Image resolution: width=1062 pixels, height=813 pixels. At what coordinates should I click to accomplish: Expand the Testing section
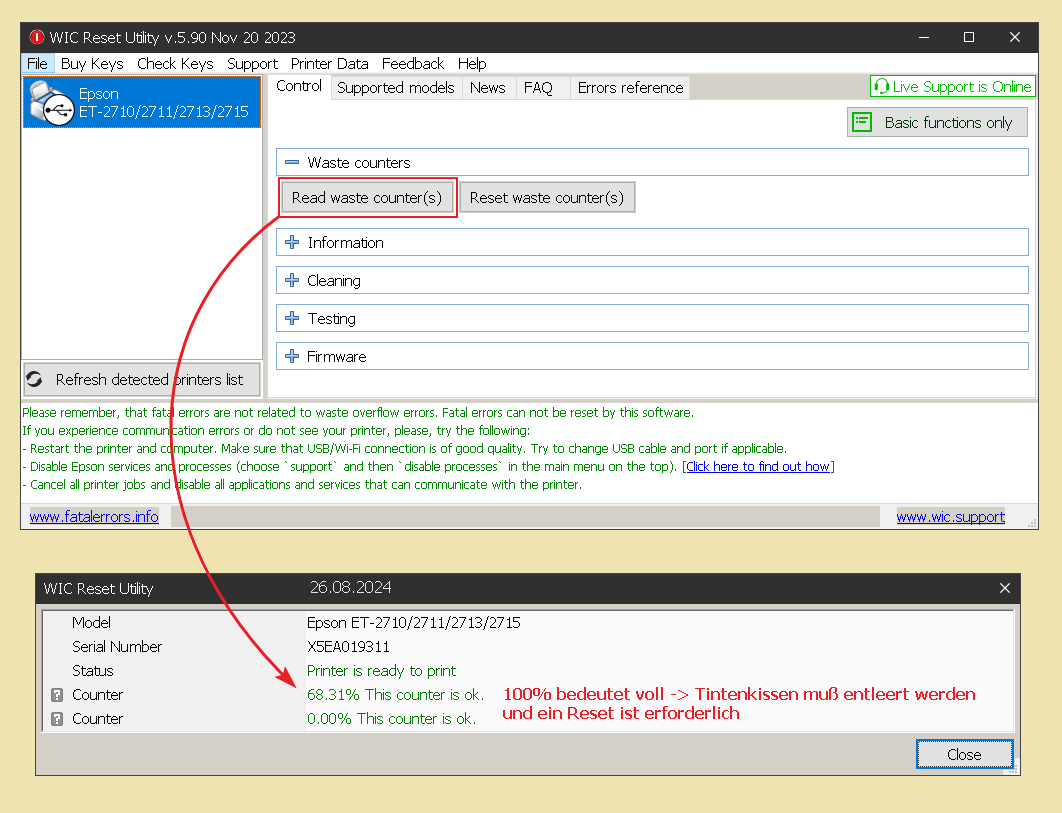coord(292,318)
